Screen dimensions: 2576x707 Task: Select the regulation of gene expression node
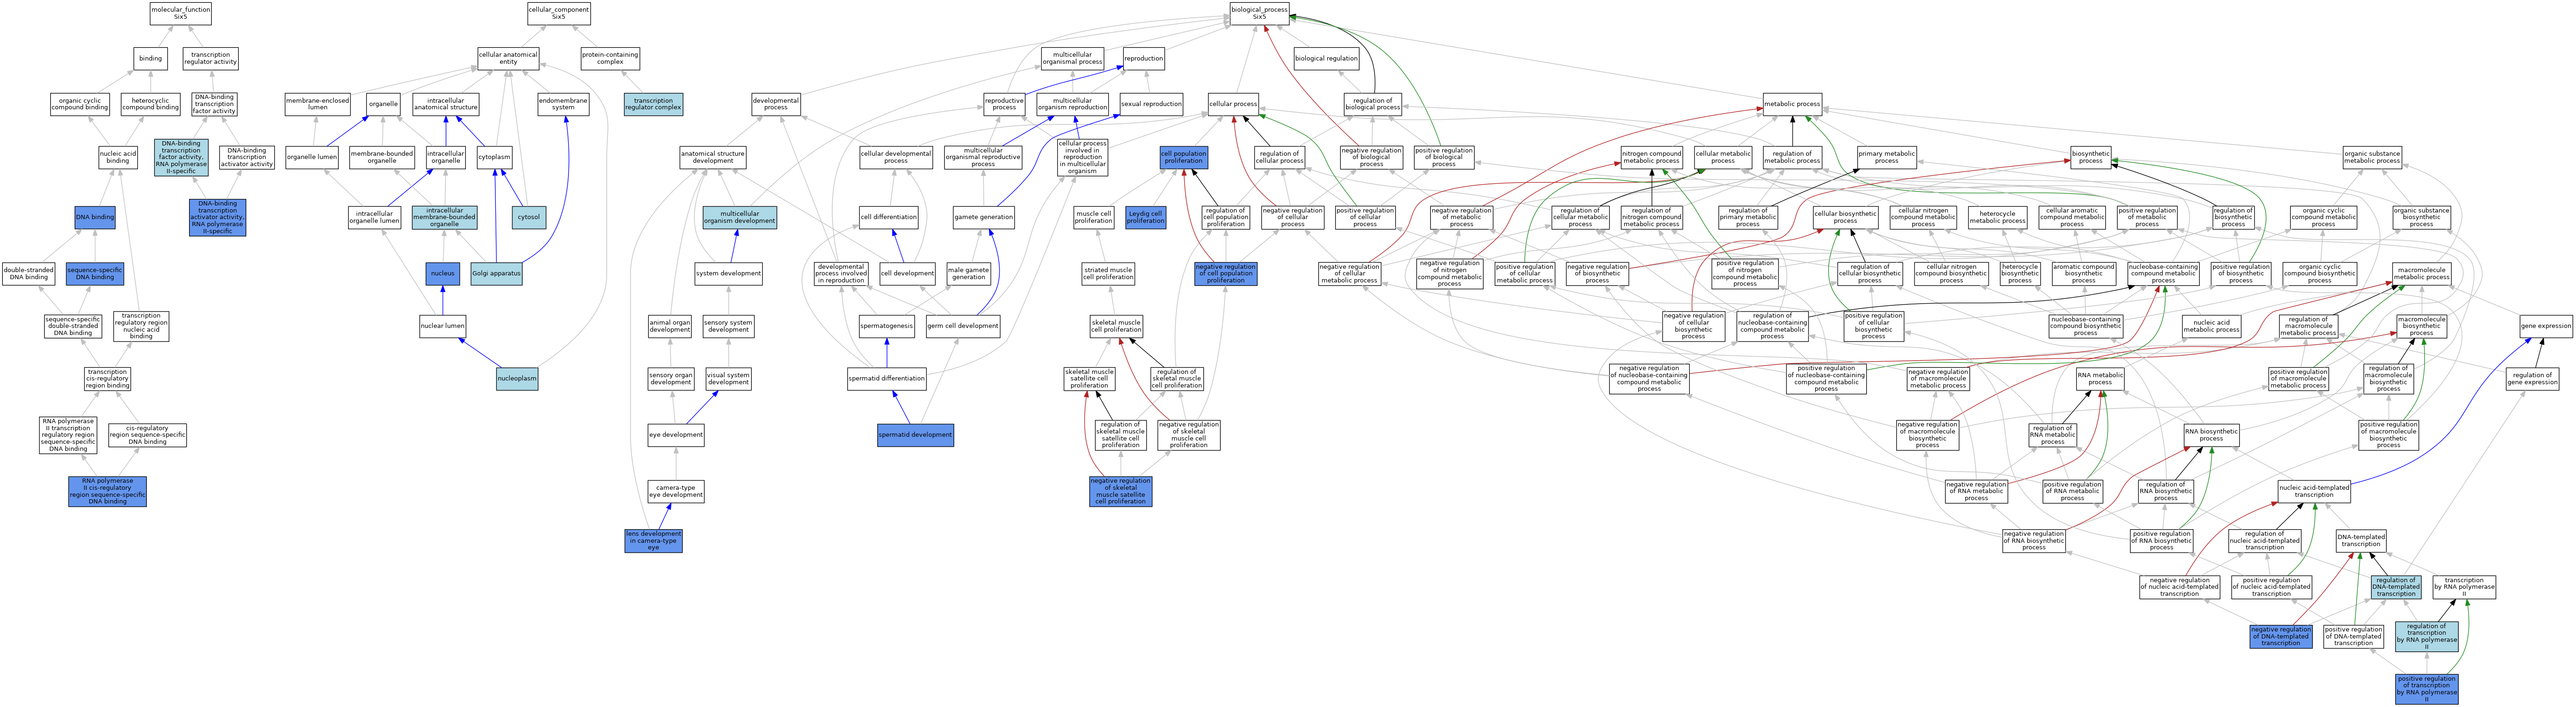2533,379
